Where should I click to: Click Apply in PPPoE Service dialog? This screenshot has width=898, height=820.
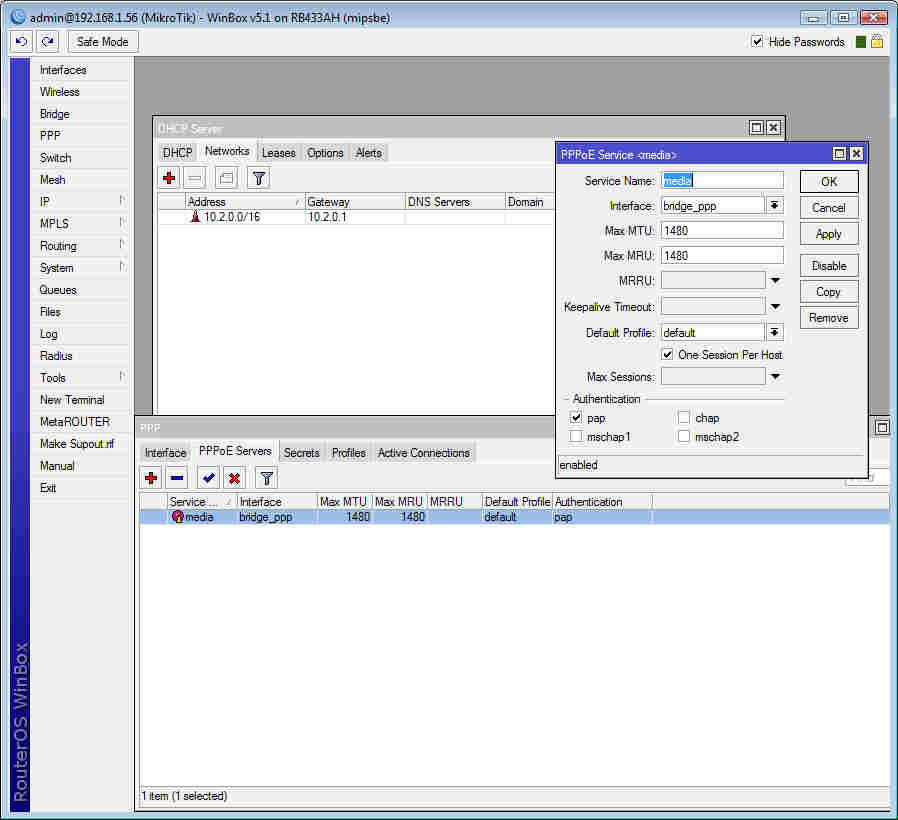point(829,234)
